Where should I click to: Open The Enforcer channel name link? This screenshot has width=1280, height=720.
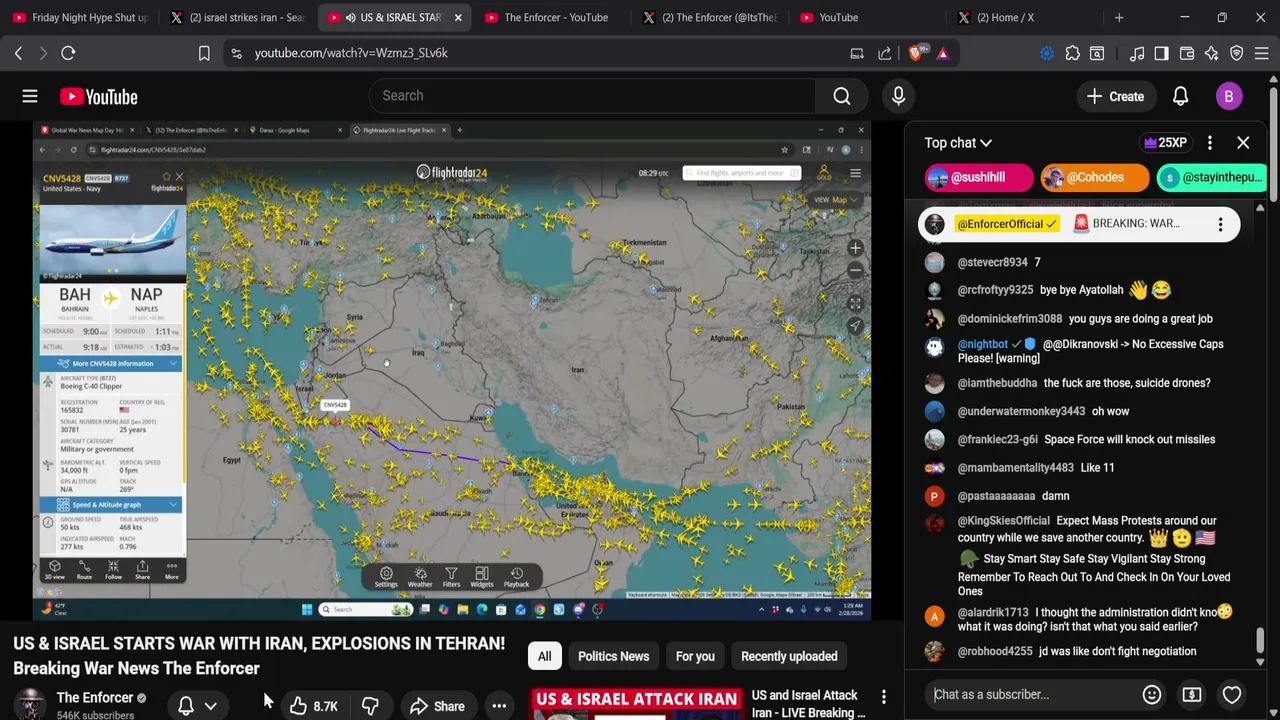[95, 697]
